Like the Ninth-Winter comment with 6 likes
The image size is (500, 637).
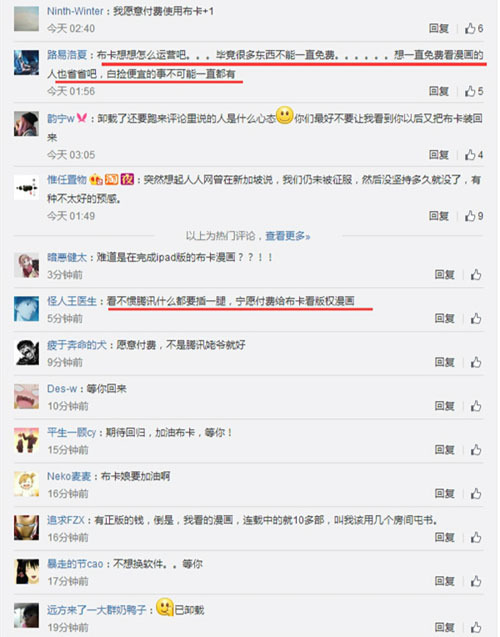(474, 28)
